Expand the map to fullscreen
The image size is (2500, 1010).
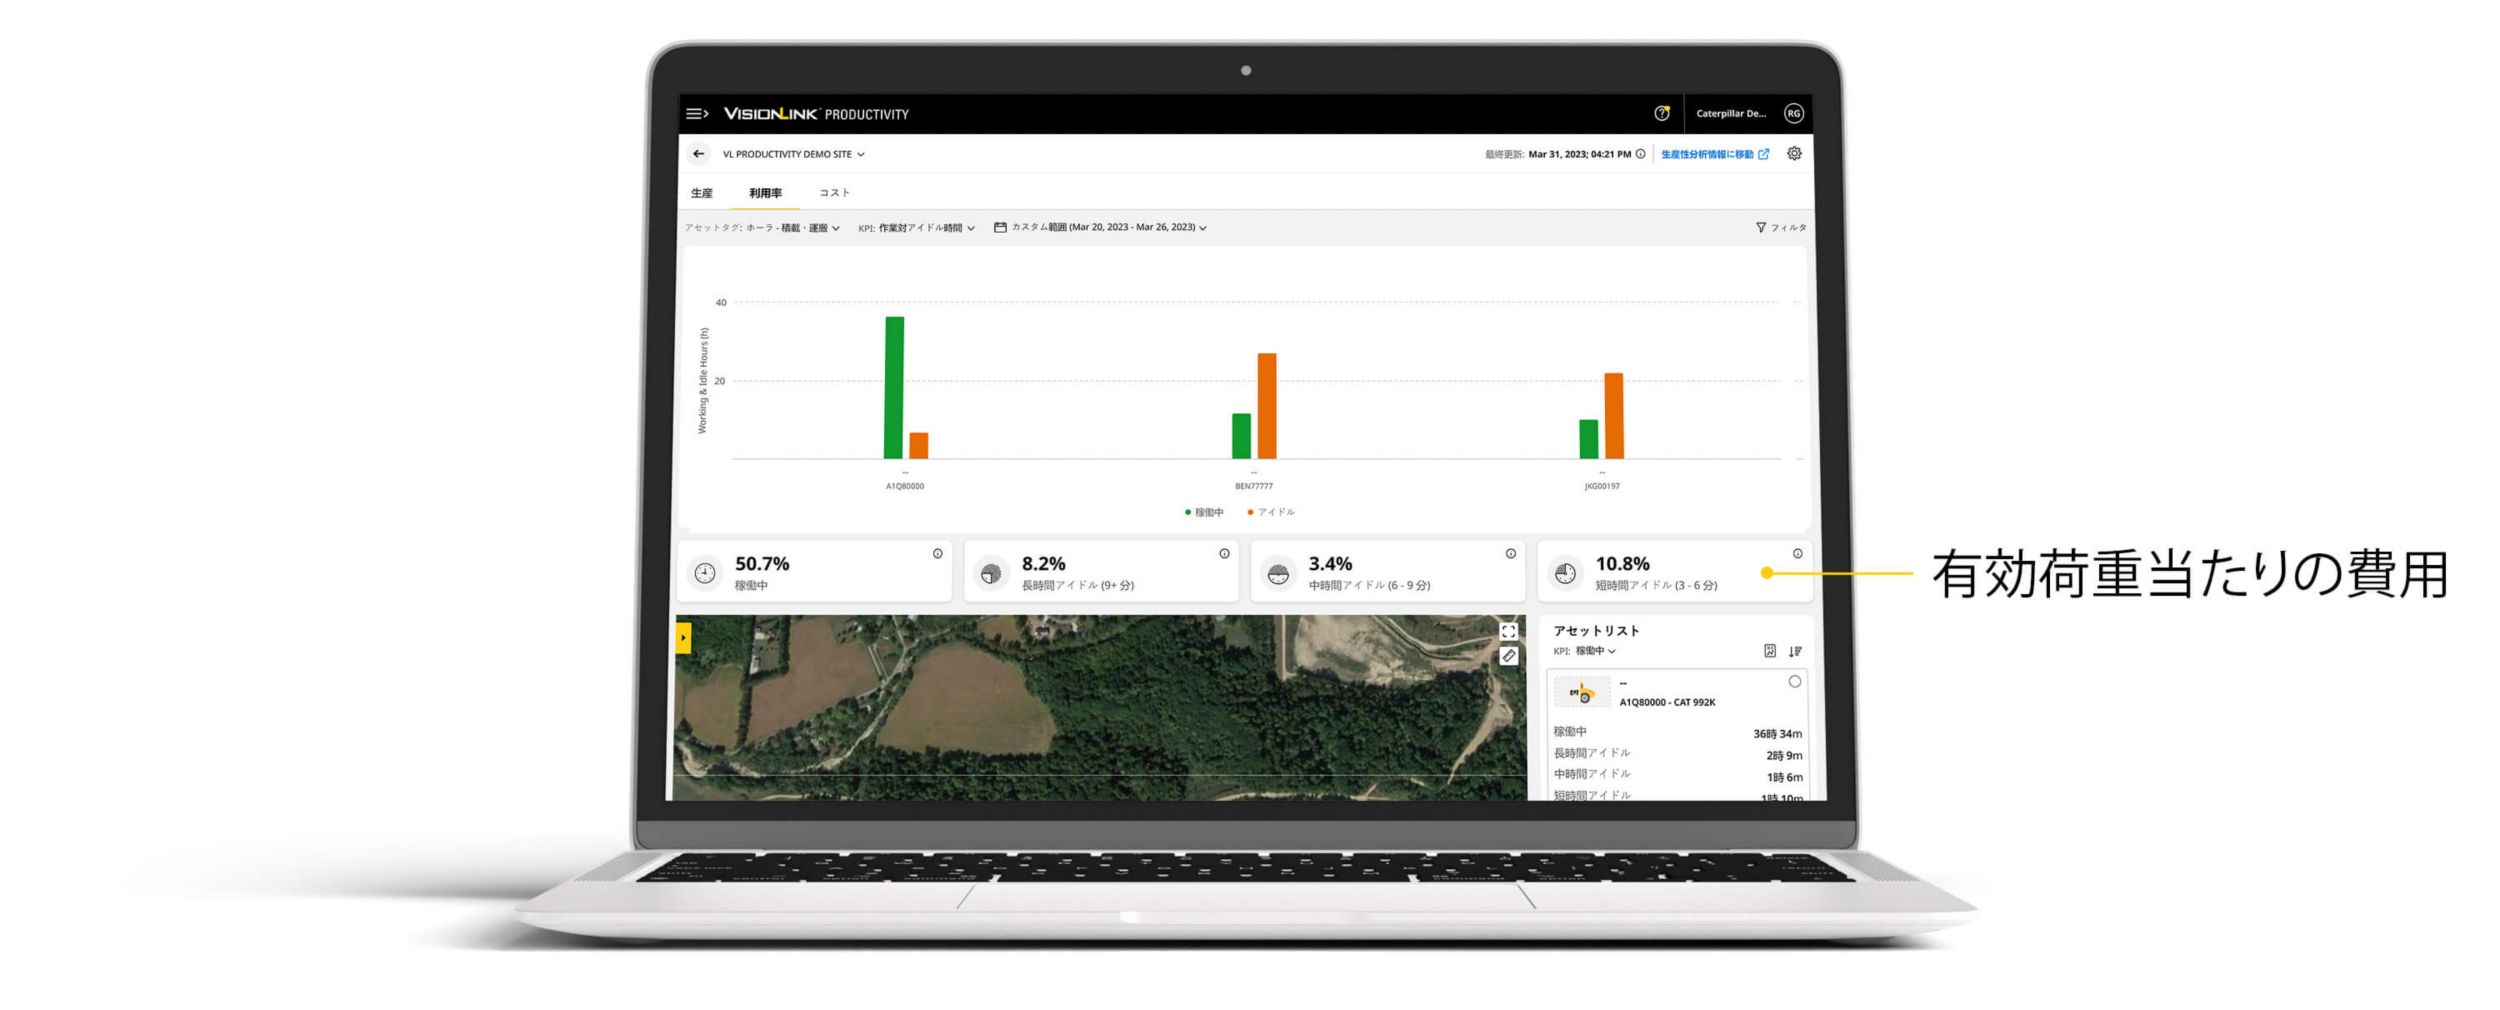tap(1508, 632)
